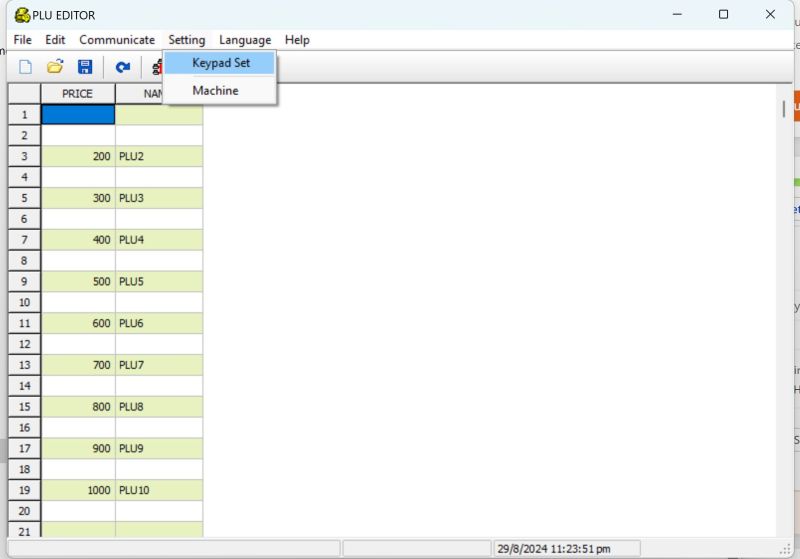Image resolution: width=800 pixels, height=559 pixels.
Task: Click the PLU6 name cell
Action: pyautogui.click(x=158, y=324)
